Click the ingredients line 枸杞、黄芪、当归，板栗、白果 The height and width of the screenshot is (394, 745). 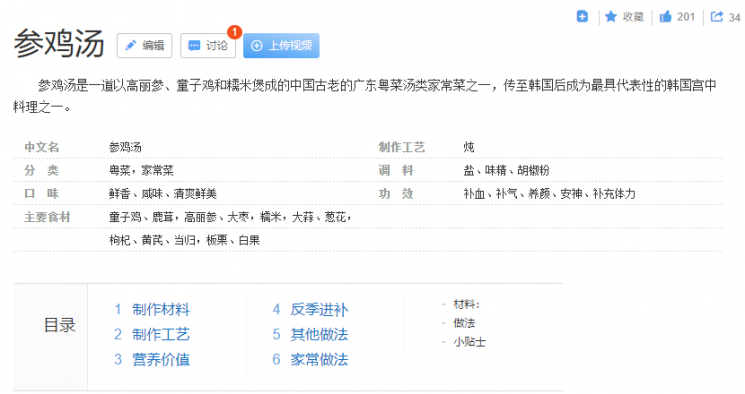[x=184, y=240]
